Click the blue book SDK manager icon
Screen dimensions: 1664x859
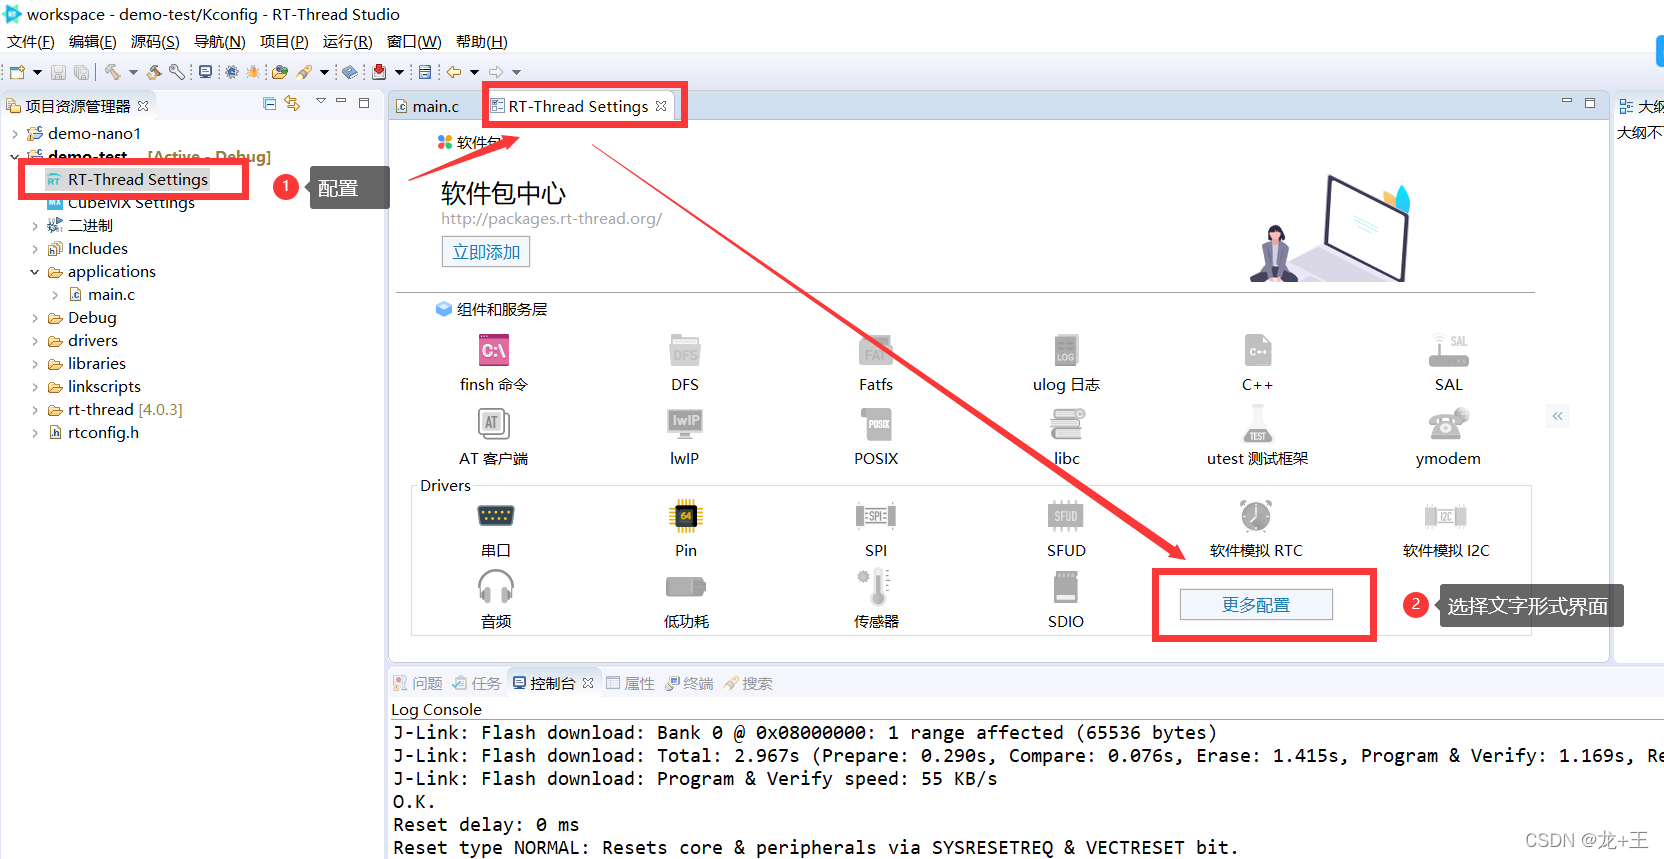349,72
